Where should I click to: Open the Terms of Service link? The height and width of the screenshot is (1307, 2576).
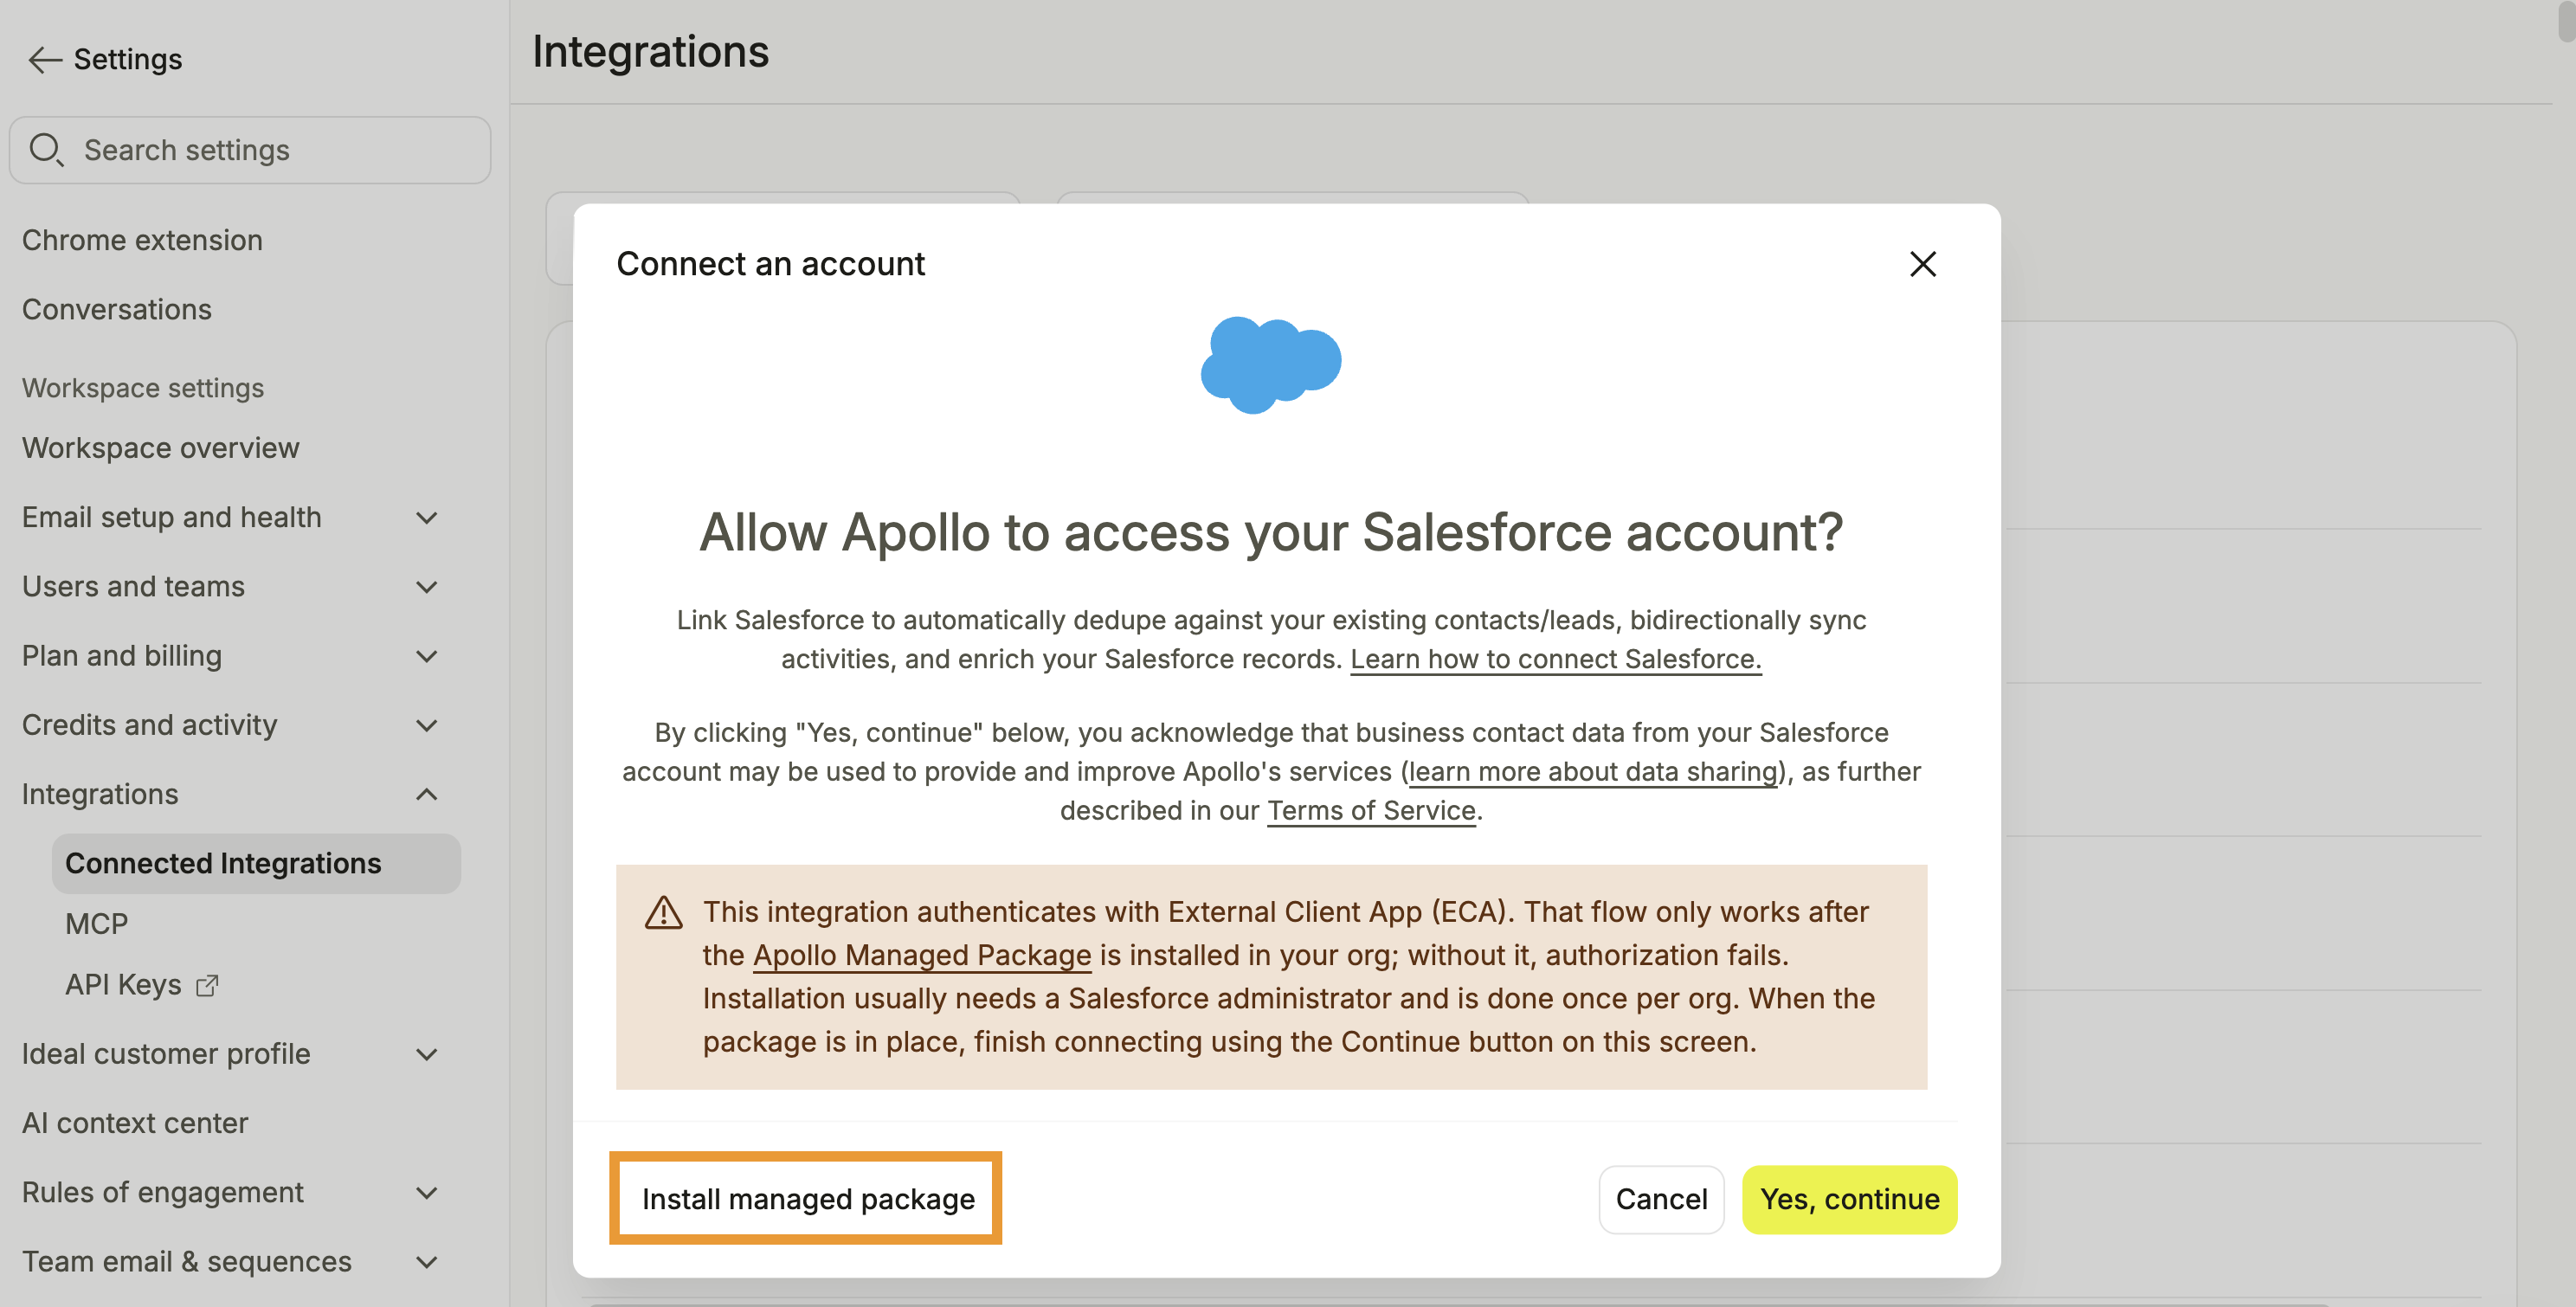pyautogui.click(x=1371, y=811)
